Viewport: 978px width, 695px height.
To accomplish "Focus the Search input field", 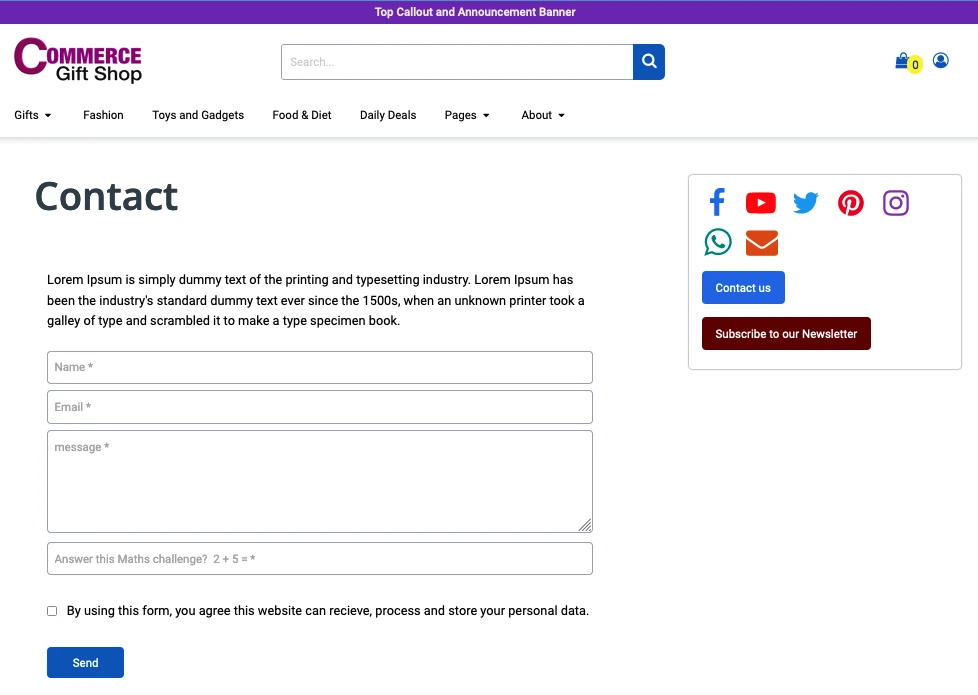I will pyautogui.click(x=457, y=62).
